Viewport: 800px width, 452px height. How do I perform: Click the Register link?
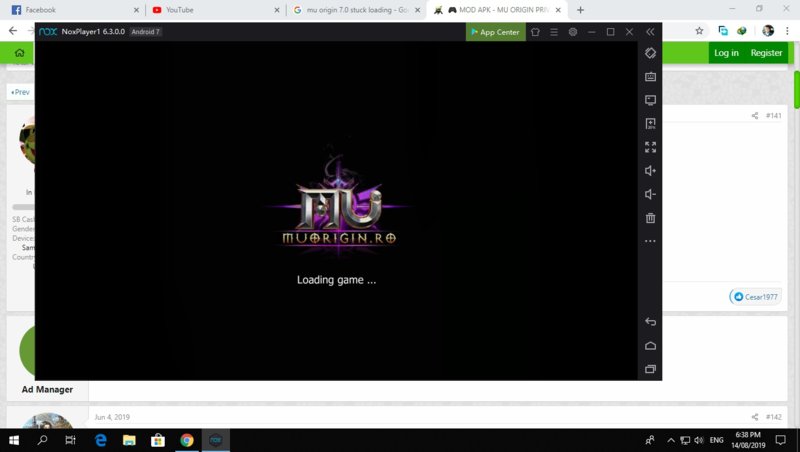[x=766, y=53]
